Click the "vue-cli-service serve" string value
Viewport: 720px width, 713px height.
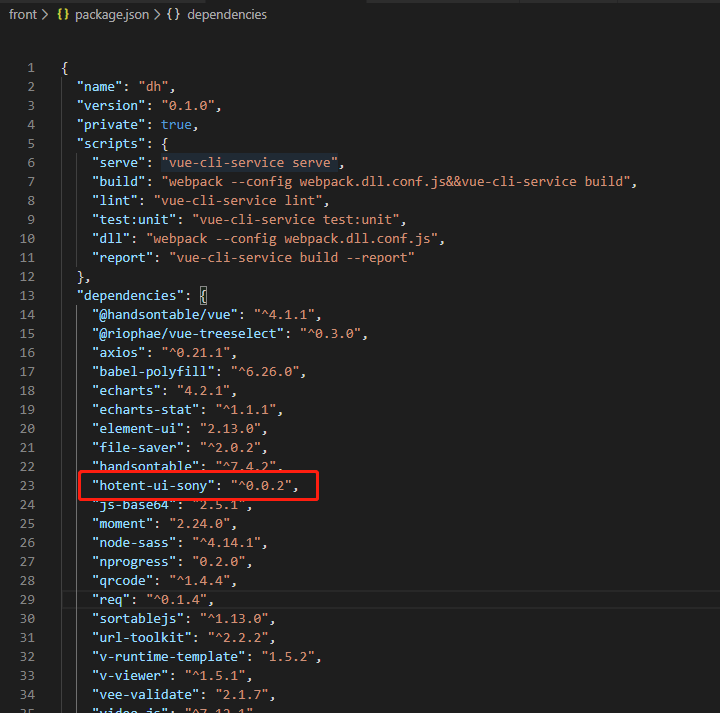252,162
